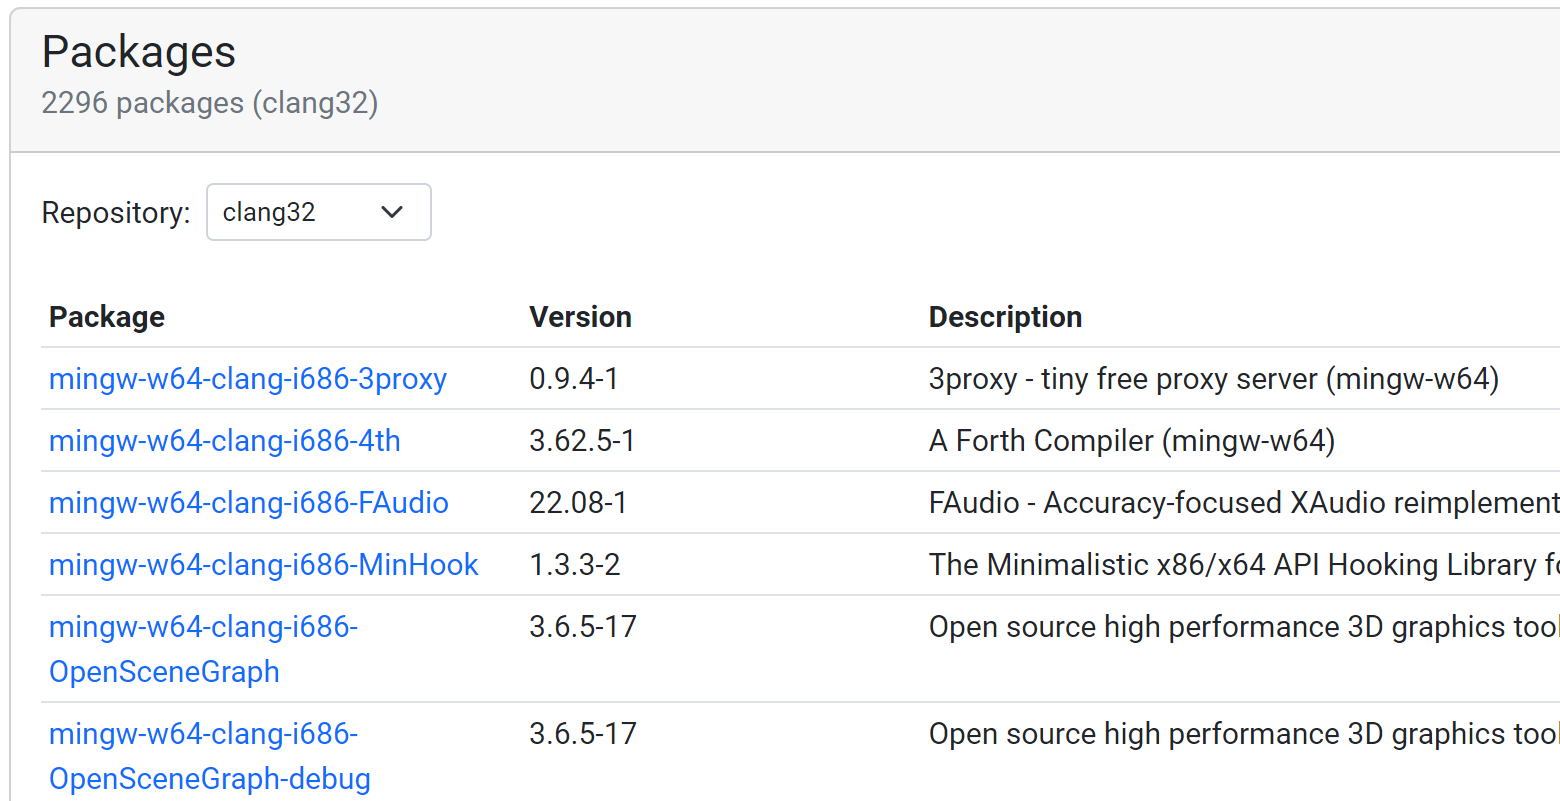The height and width of the screenshot is (801, 1560).
Task: Open mingw-w64-clang-i686-FAudio package link
Action: [249, 503]
